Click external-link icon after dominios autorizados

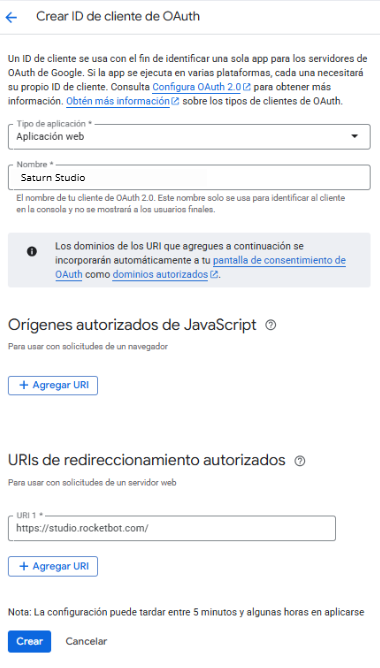pos(214,275)
